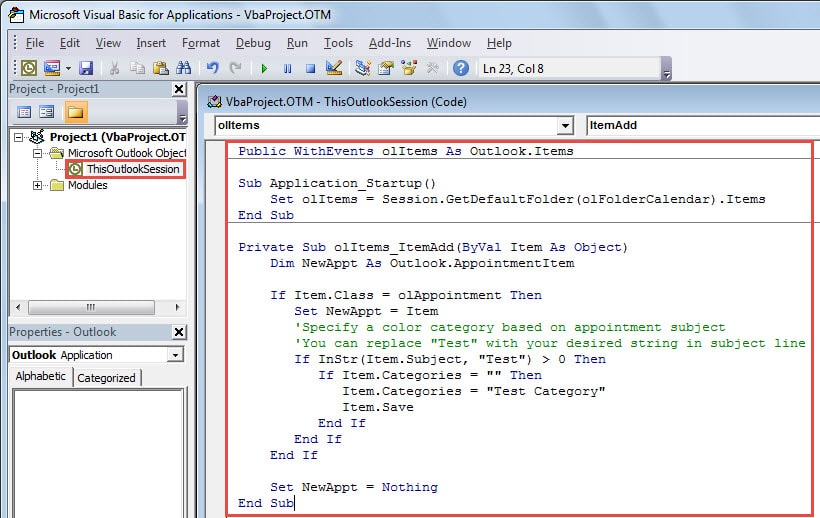Click the Reset stop icon
820x518 pixels.
(x=310, y=68)
